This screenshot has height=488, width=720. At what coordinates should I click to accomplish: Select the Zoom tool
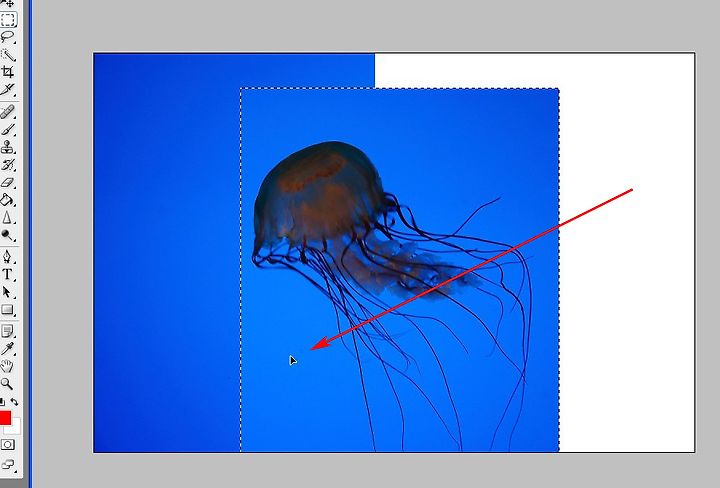tap(8, 384)
